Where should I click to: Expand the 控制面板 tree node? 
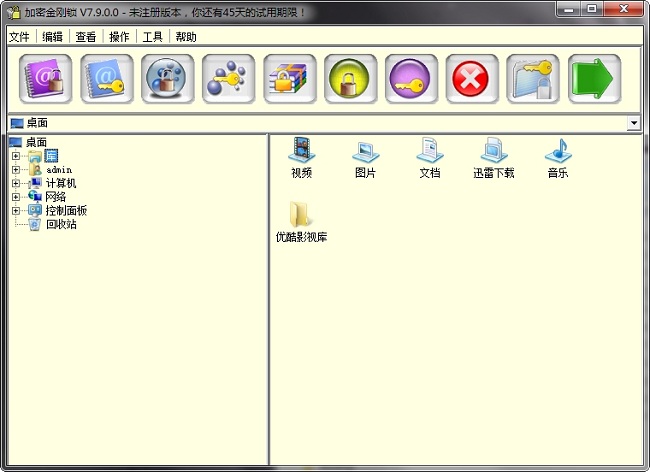pyautogui.click(x=16, y=211)
